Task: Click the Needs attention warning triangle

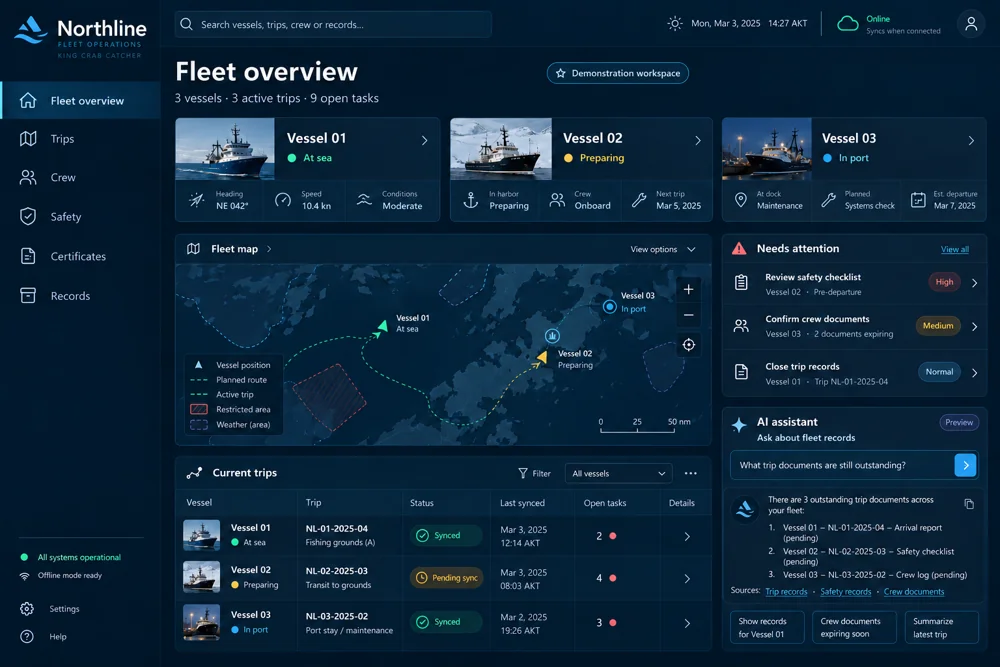Action: pyautogui.click(x=739, y=249)
